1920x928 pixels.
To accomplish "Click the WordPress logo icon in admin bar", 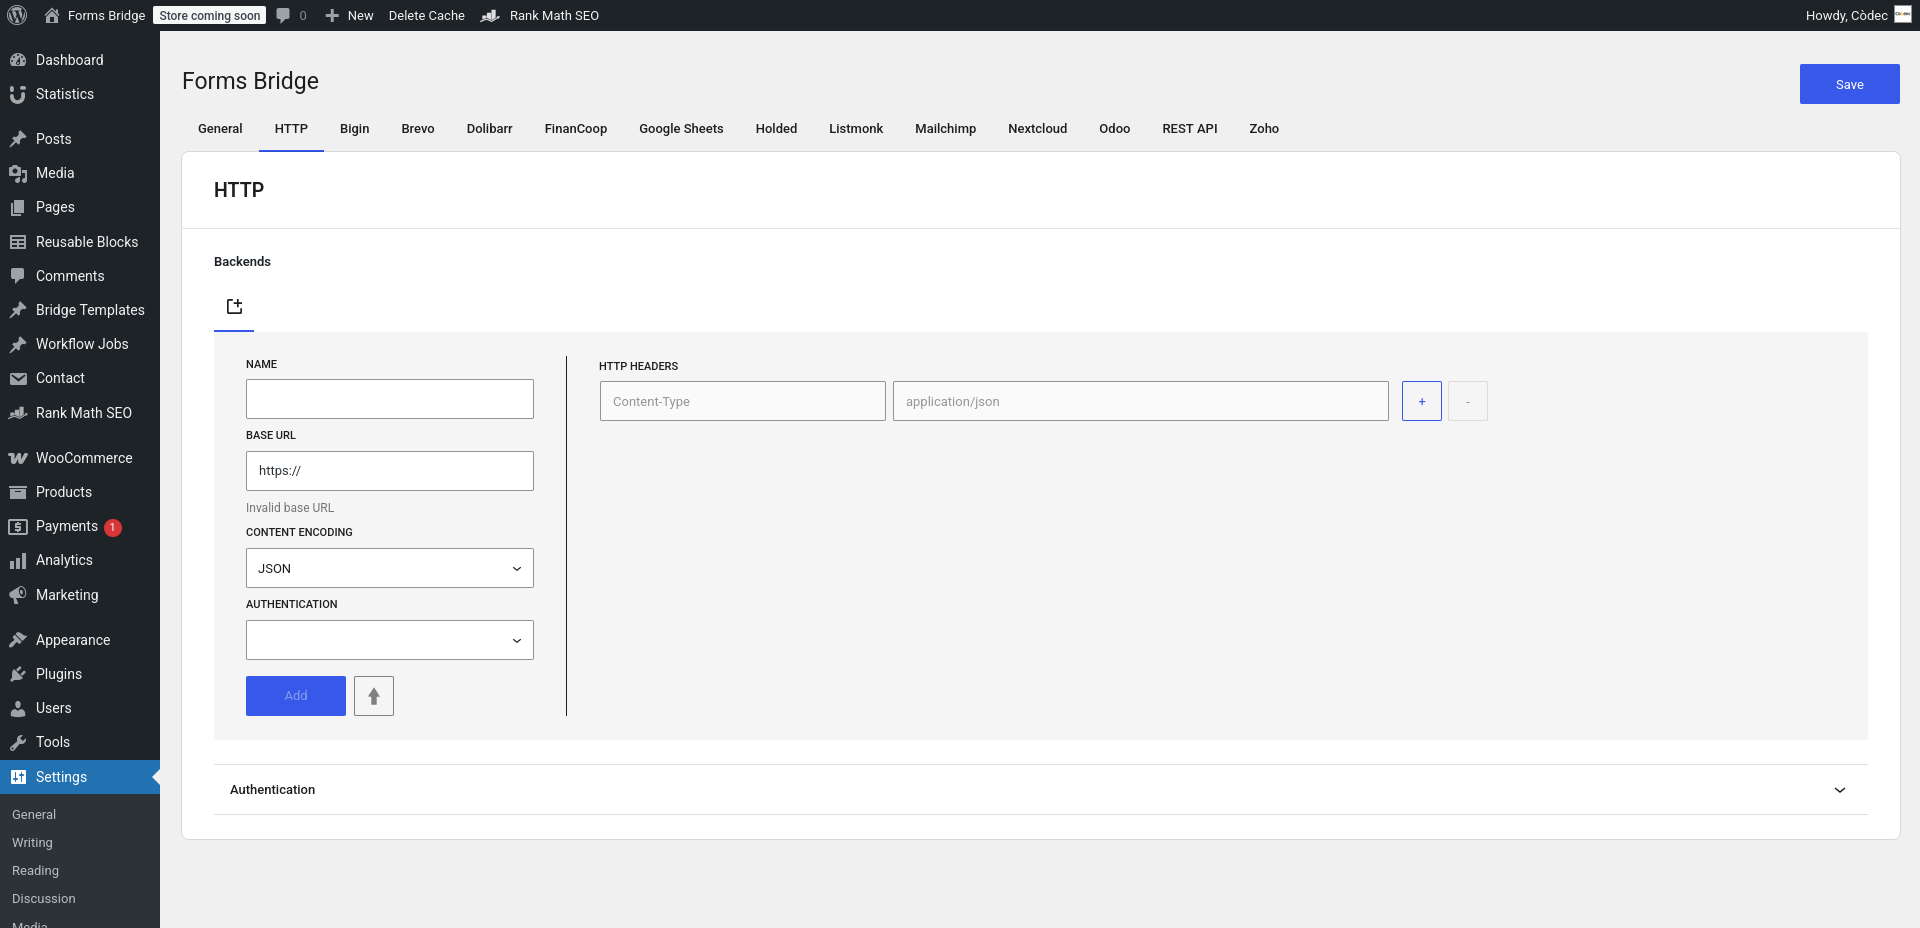I will (17, 15).
